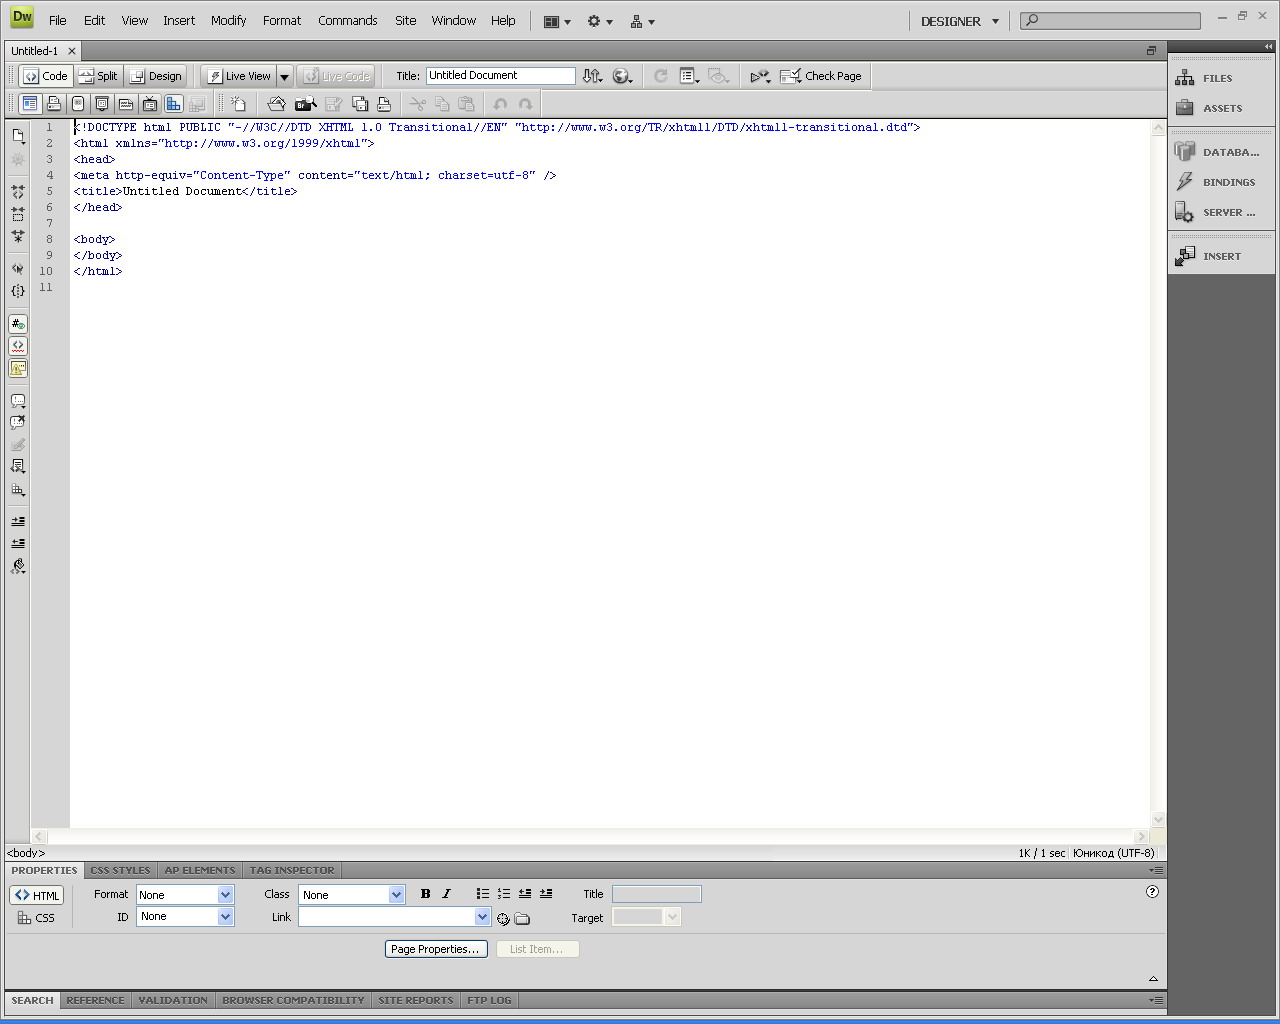Create a new document from Standard toolbar
Image resolution: width=1280 pixels, height=1024 pixels.
[238, 103]
